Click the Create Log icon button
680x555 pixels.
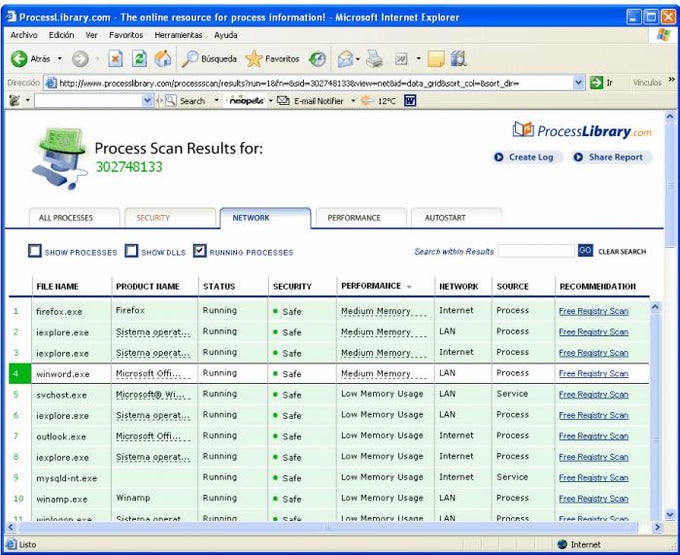pyautogui.click(x=523, y=157)
